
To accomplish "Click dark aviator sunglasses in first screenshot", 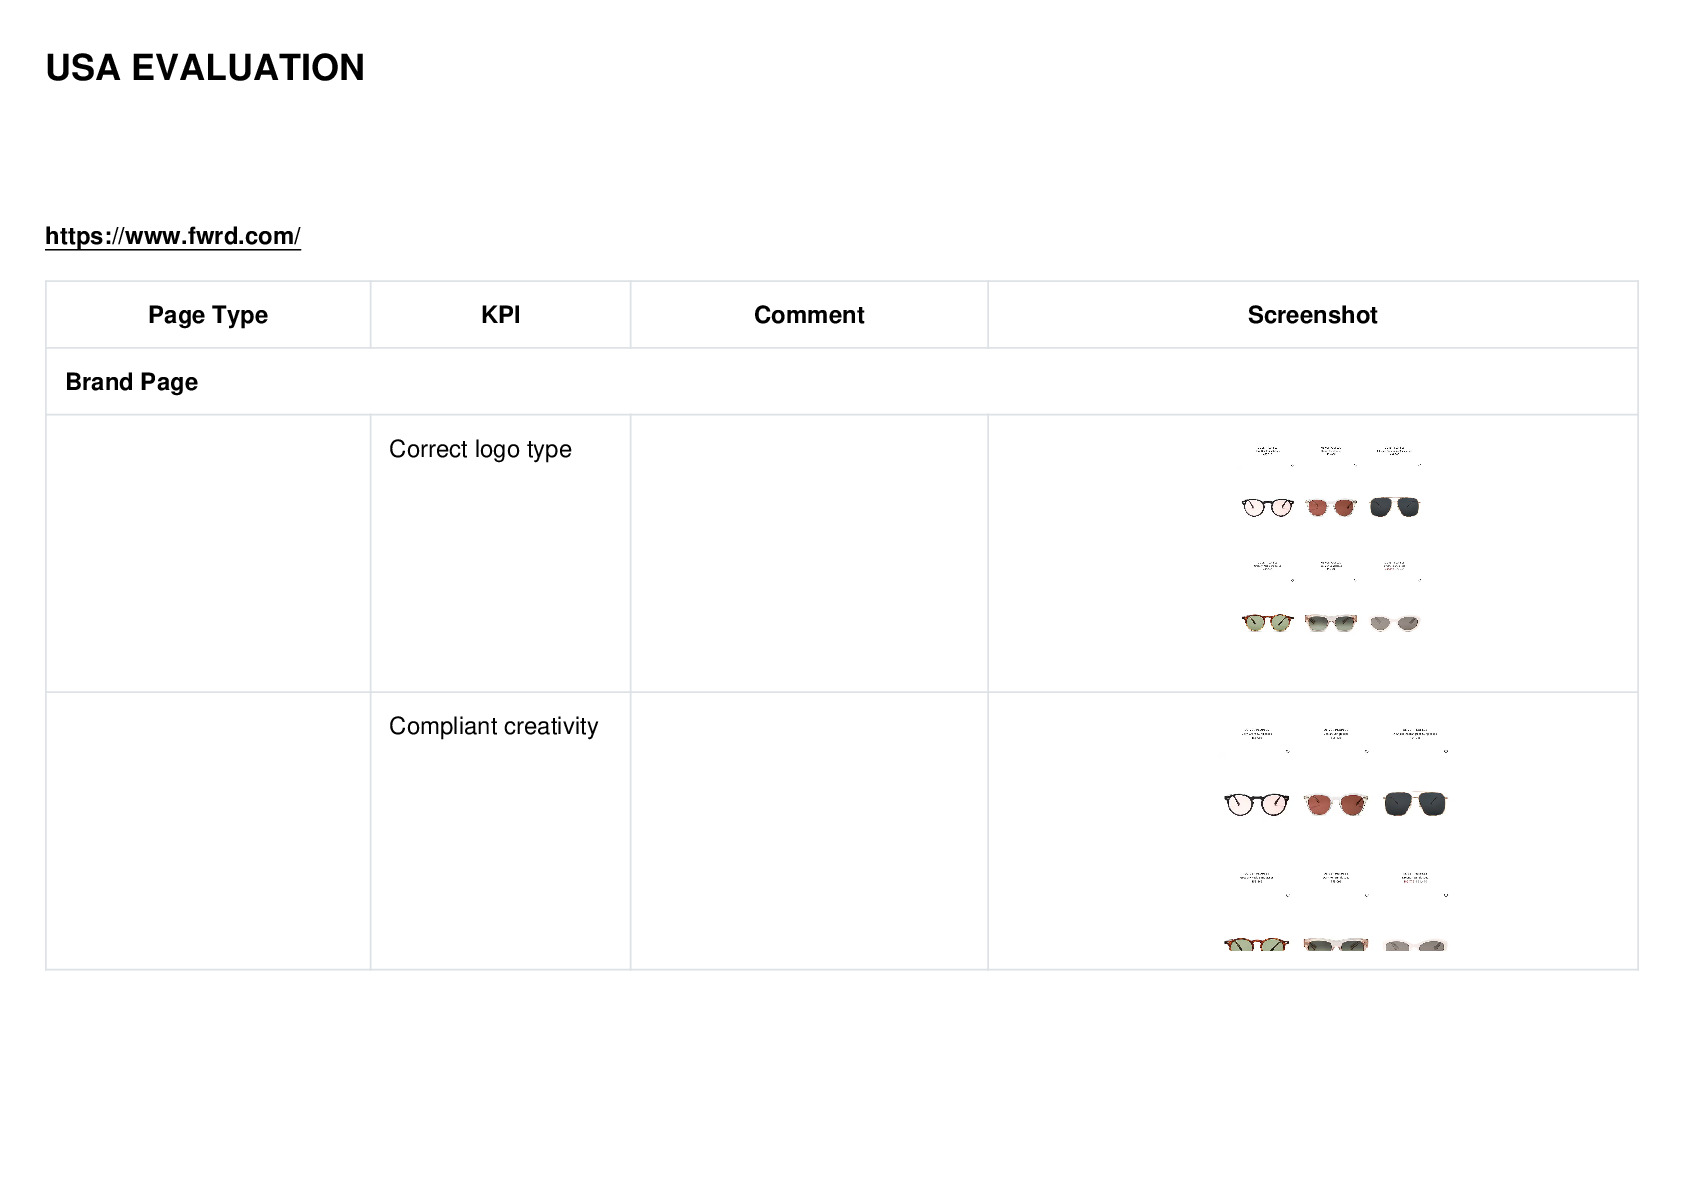I will coord(1395,507).
